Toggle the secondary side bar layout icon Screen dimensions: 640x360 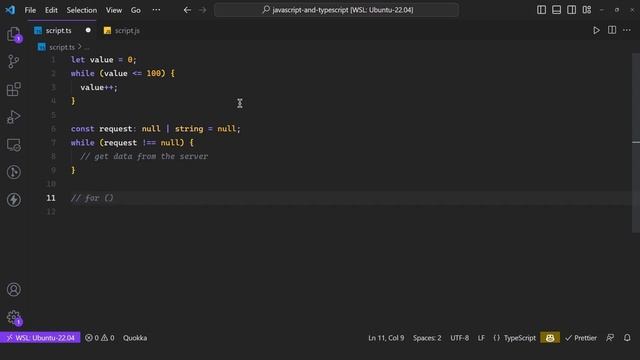(x=571, y=10)
